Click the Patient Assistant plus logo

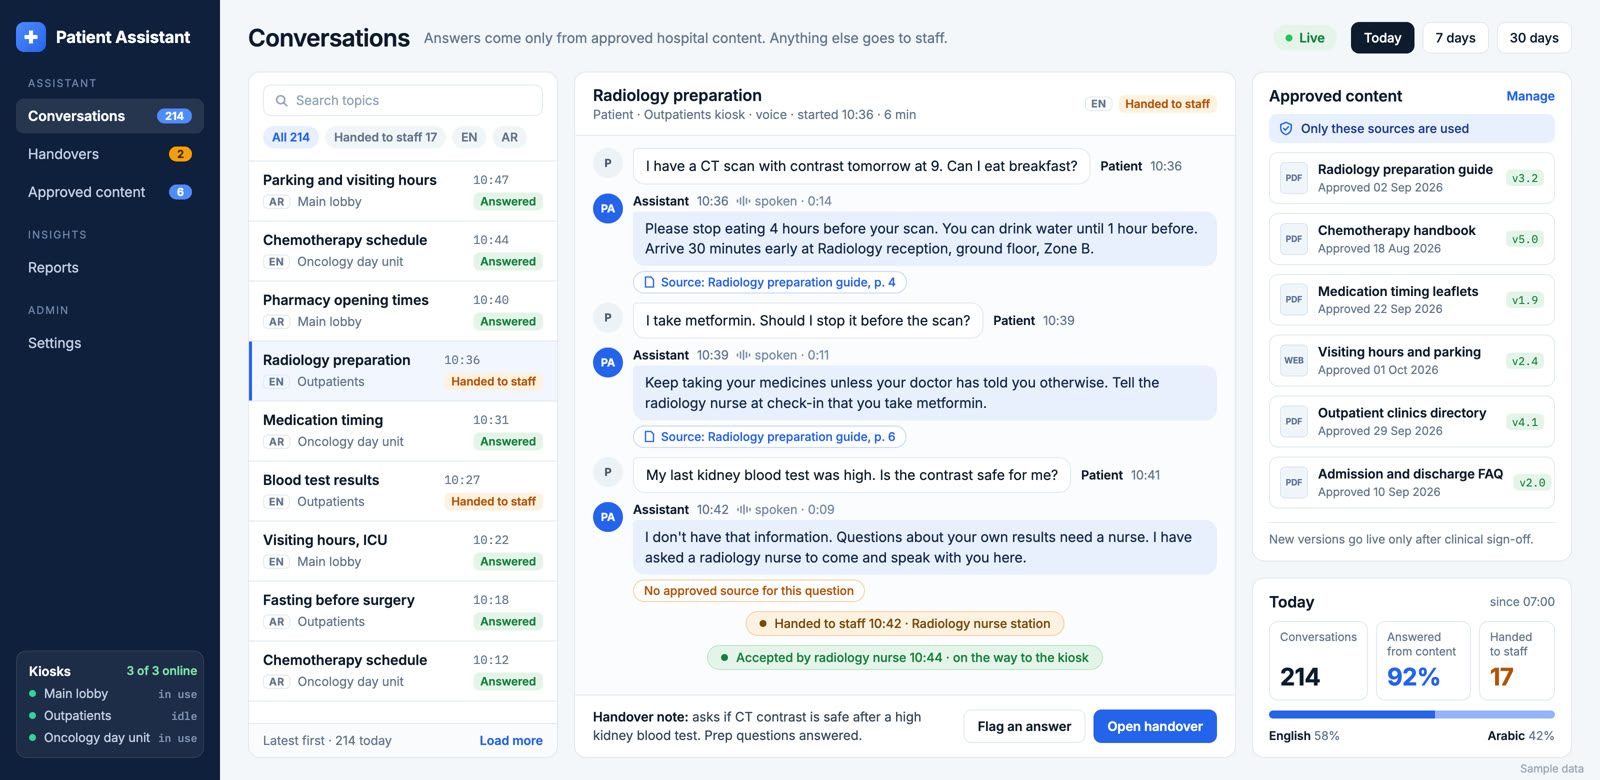pyautogui.click(x=31, y=37)
